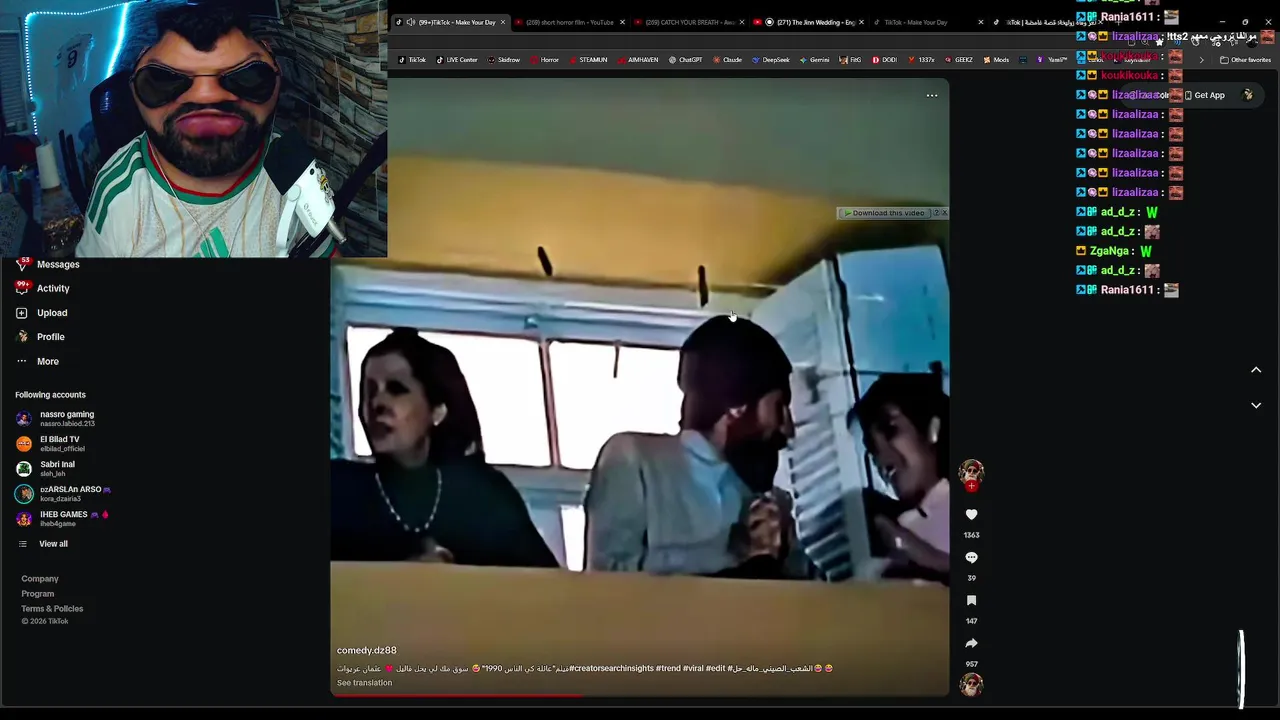Open the Mods bookmark
Image resolution: width=1280 pixels, height=720 pixels.
pos(996,60)
